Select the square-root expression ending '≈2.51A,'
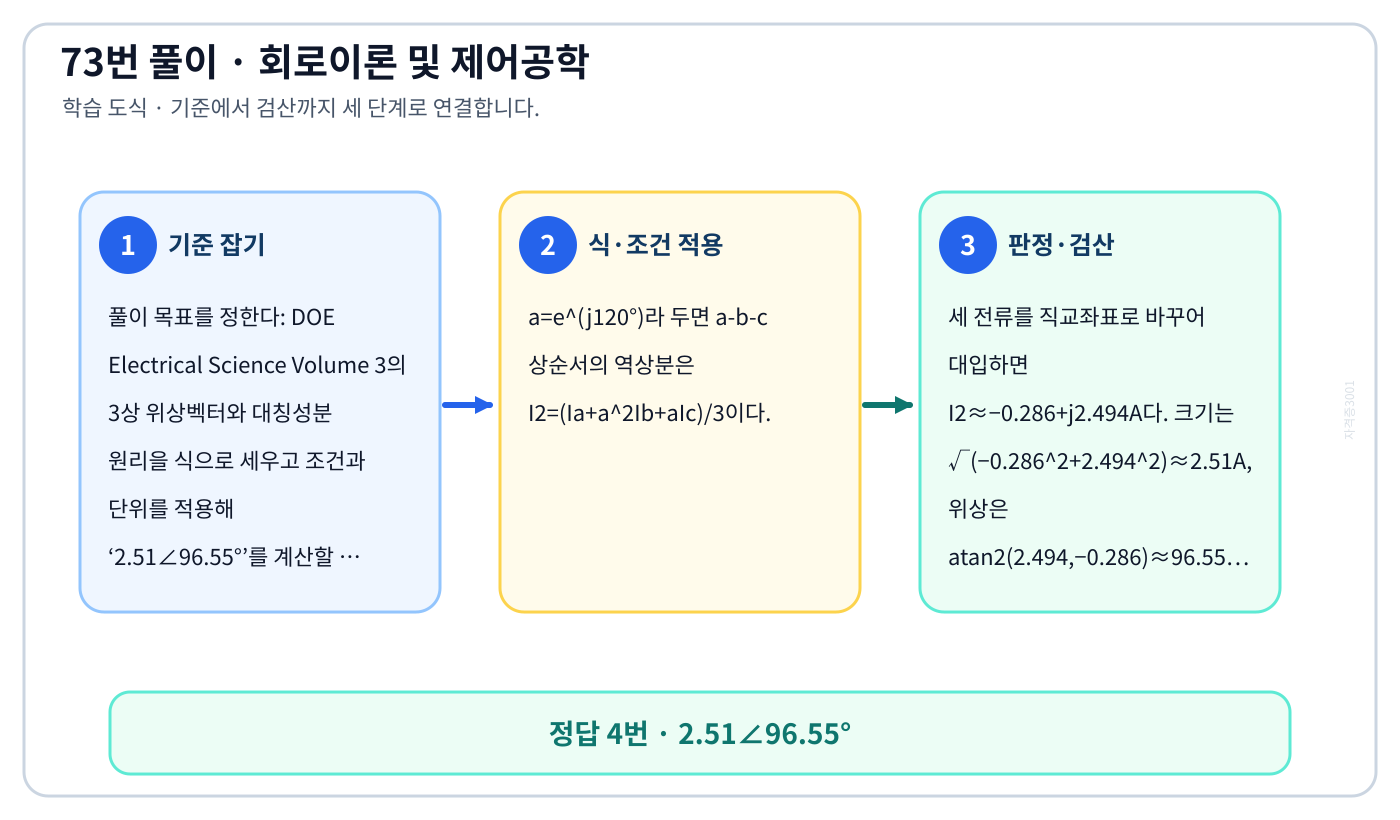This screenshot has width=1400, height=820. pyautogui.click(x=1100, y=461)
